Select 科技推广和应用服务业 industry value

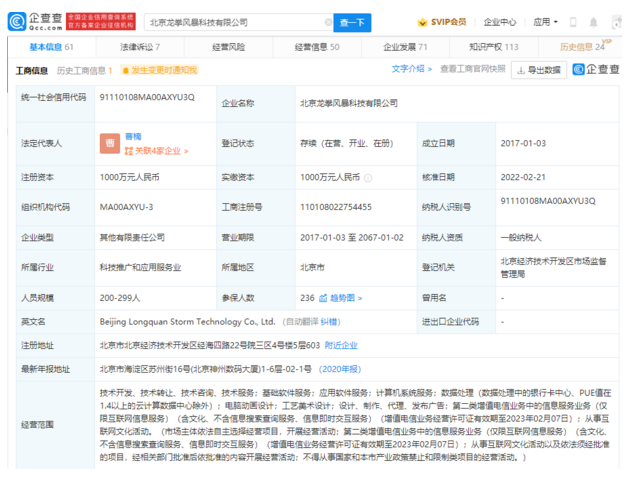pos(140,267)
